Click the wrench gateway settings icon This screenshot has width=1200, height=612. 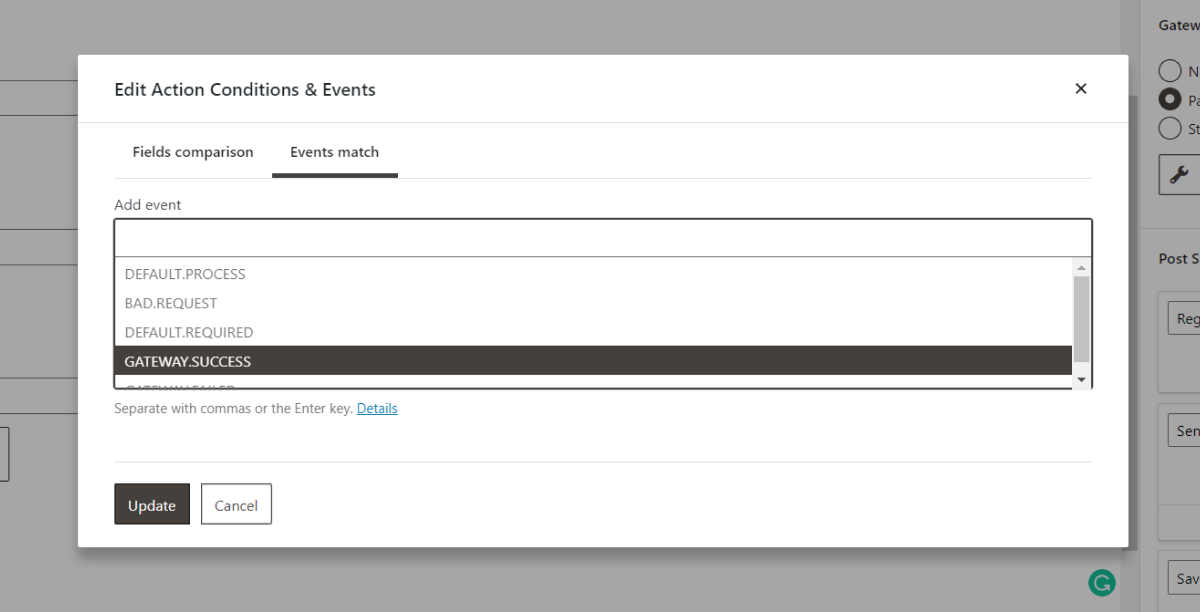pos(1178,174)
